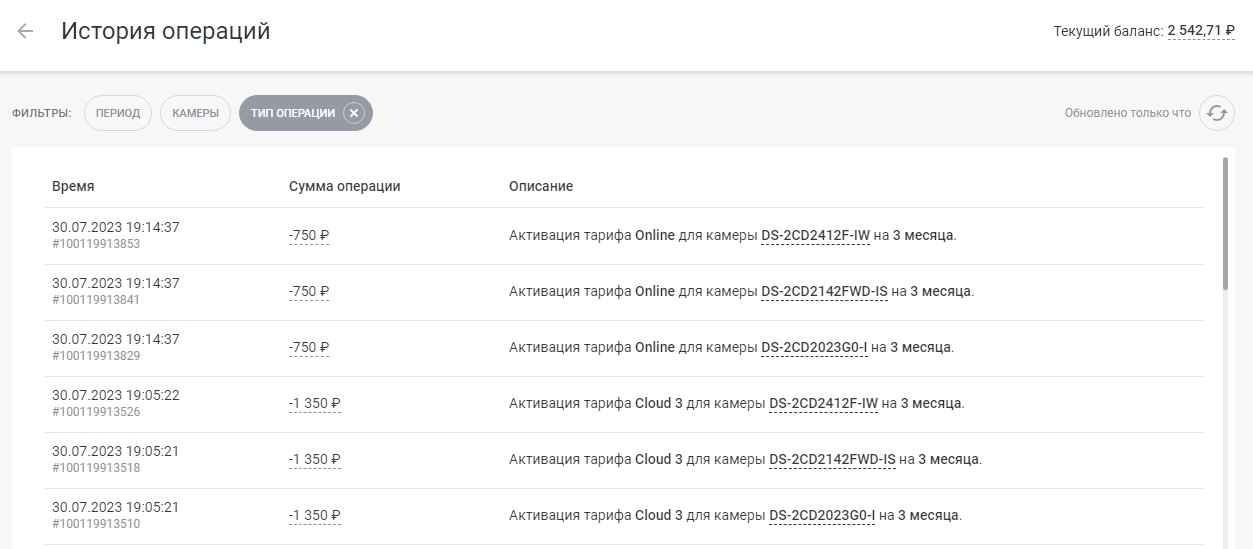The width and height of the screenshot is (1253, 549).
Task: Open camera DS-2CD2142FWD-IS link in Online row
Action: coord(824,292)
